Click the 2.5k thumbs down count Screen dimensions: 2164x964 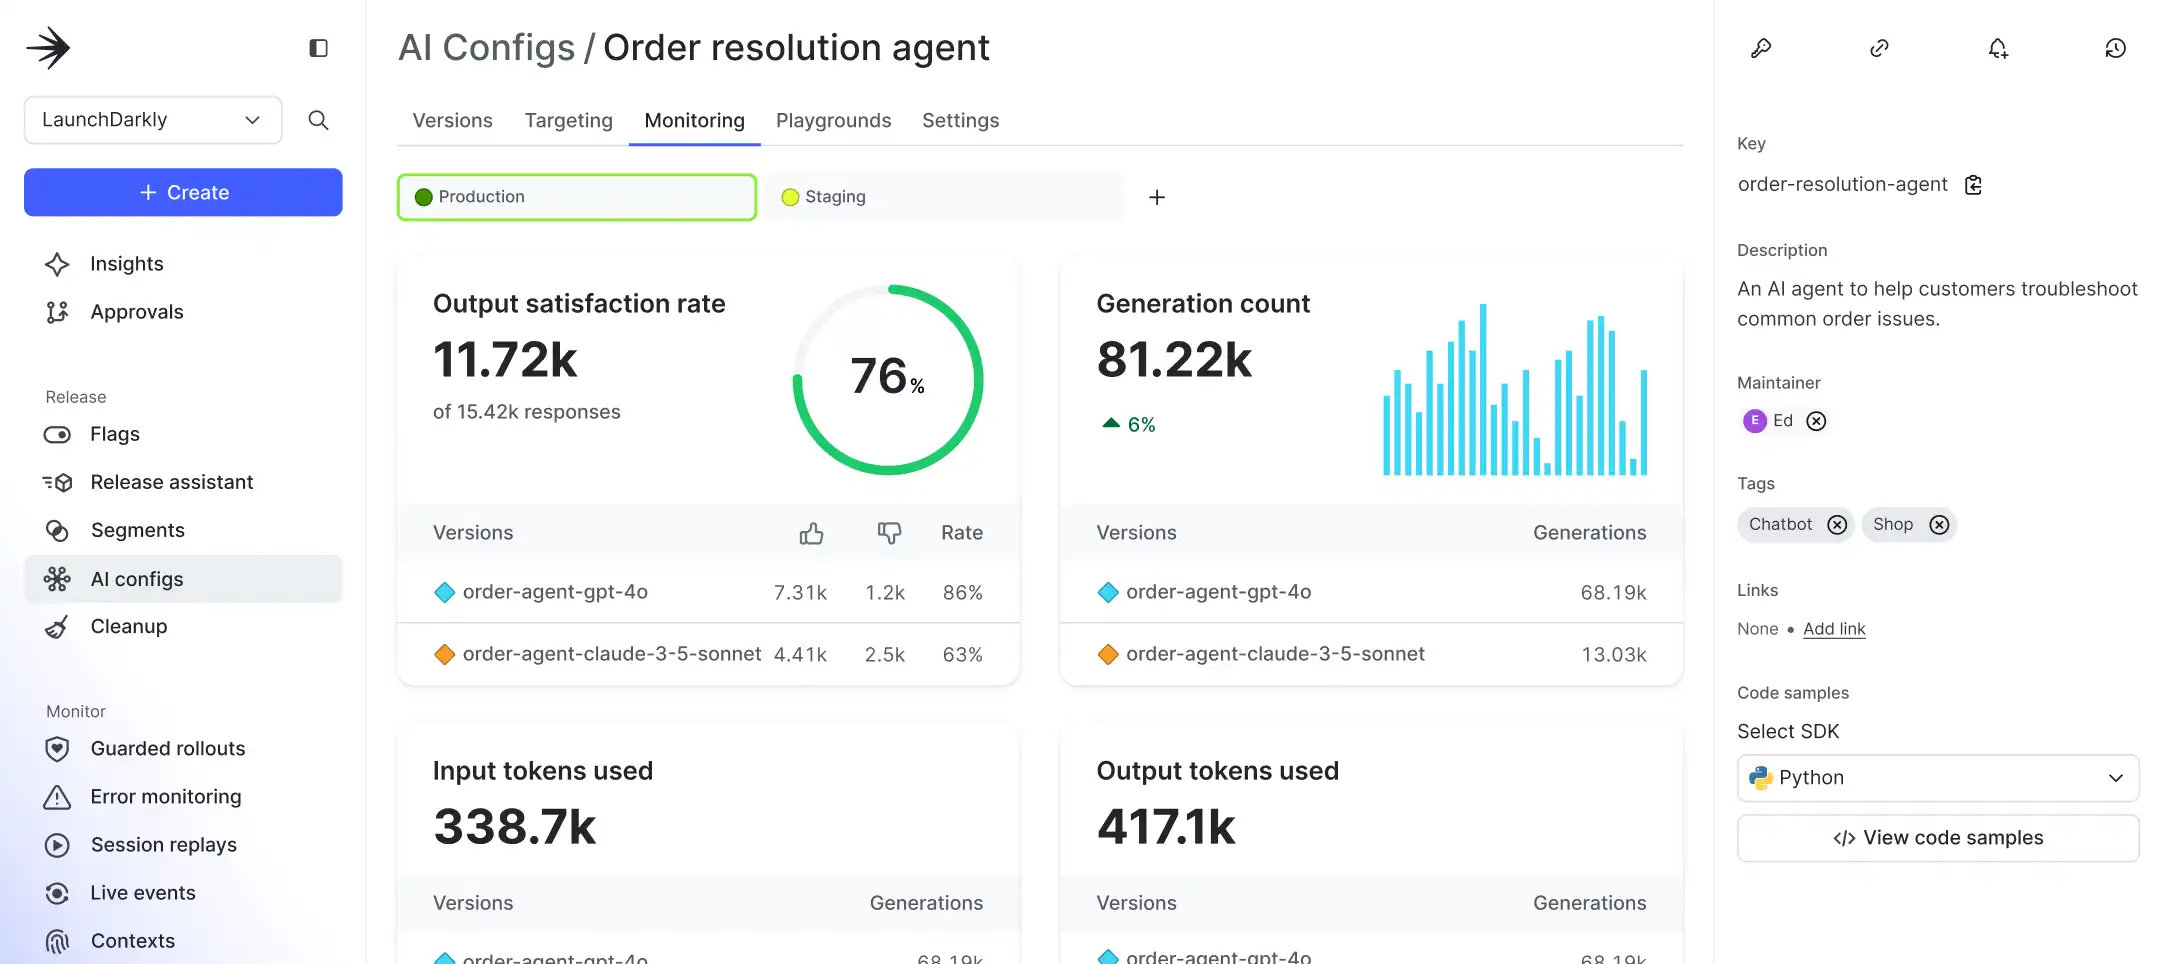point(884,655)
